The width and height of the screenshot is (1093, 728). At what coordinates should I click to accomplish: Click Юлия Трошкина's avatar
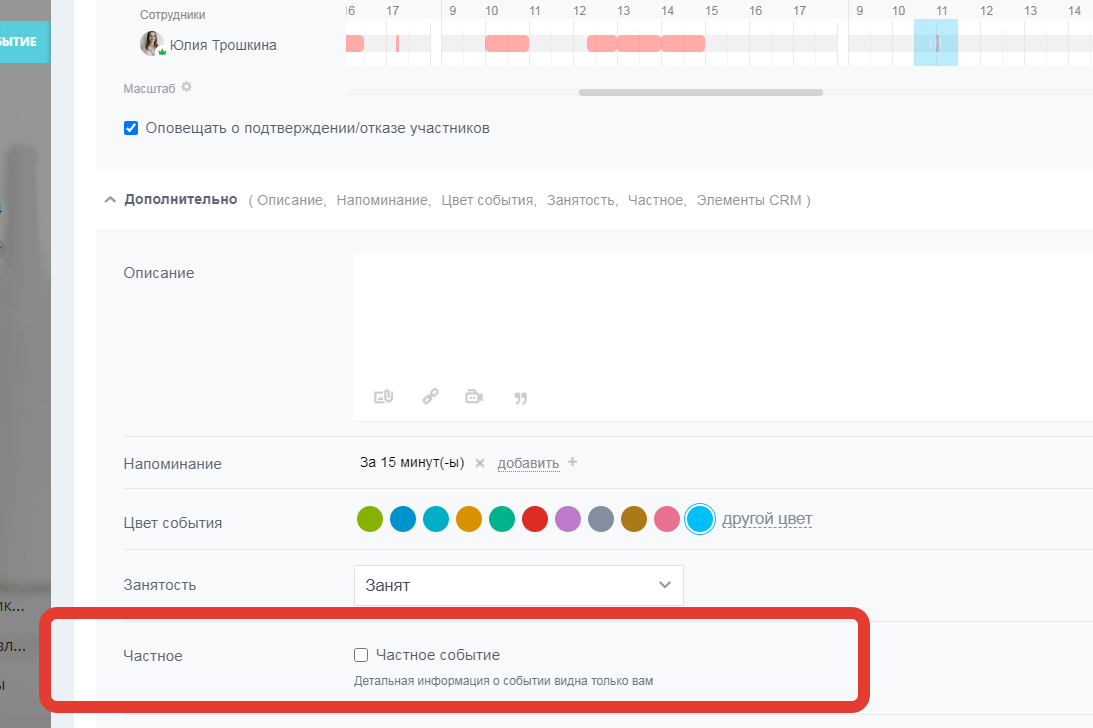pos(152,44)
